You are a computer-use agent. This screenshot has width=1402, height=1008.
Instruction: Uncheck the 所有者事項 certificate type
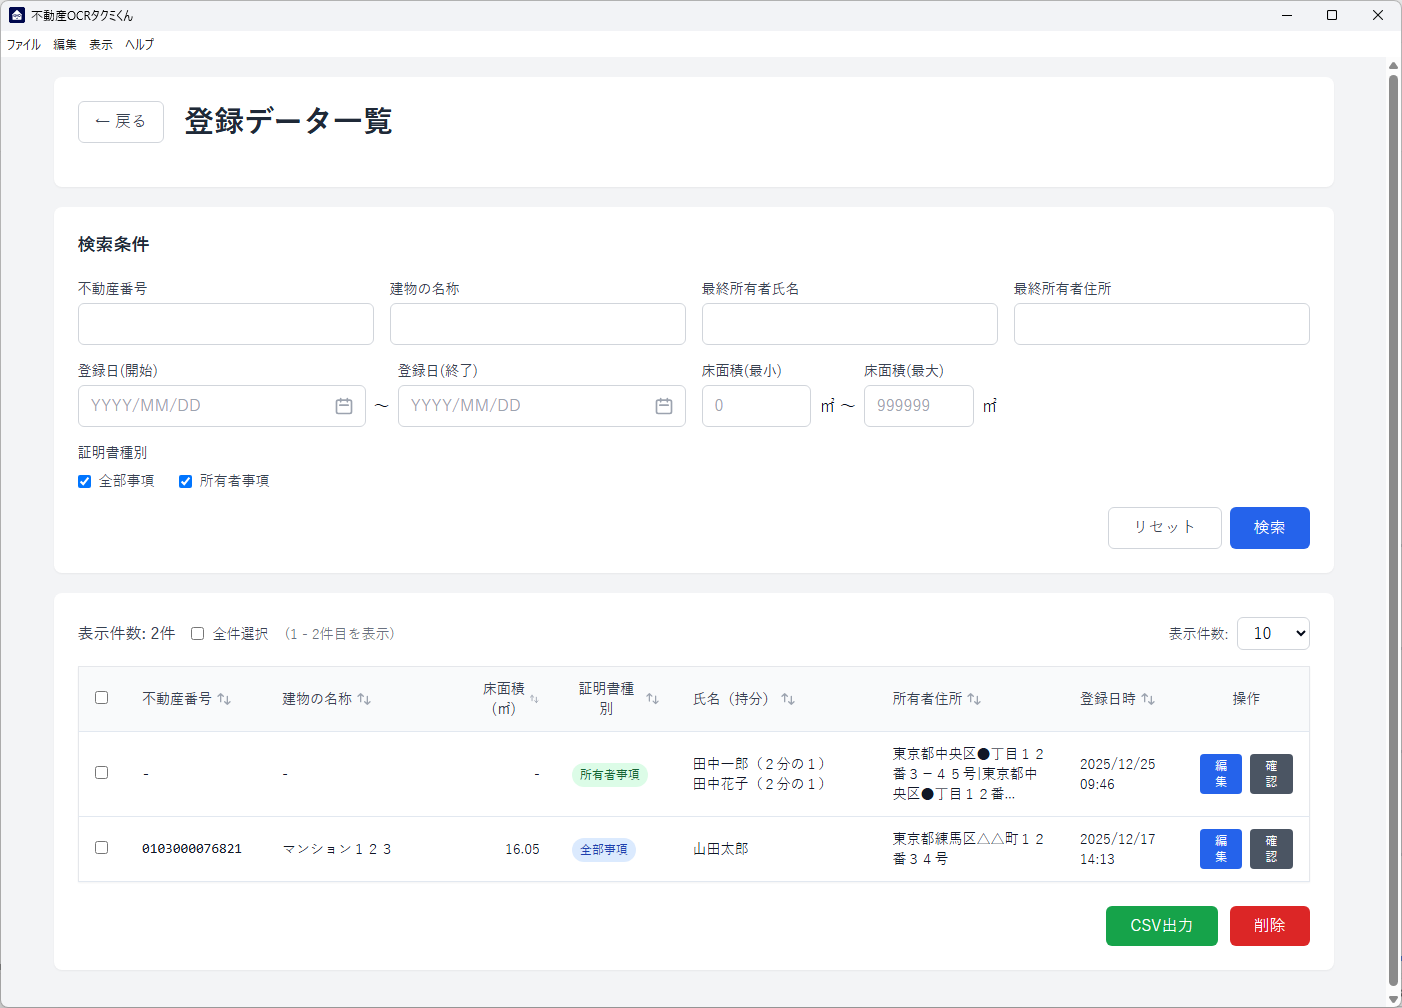pos(185,481)
